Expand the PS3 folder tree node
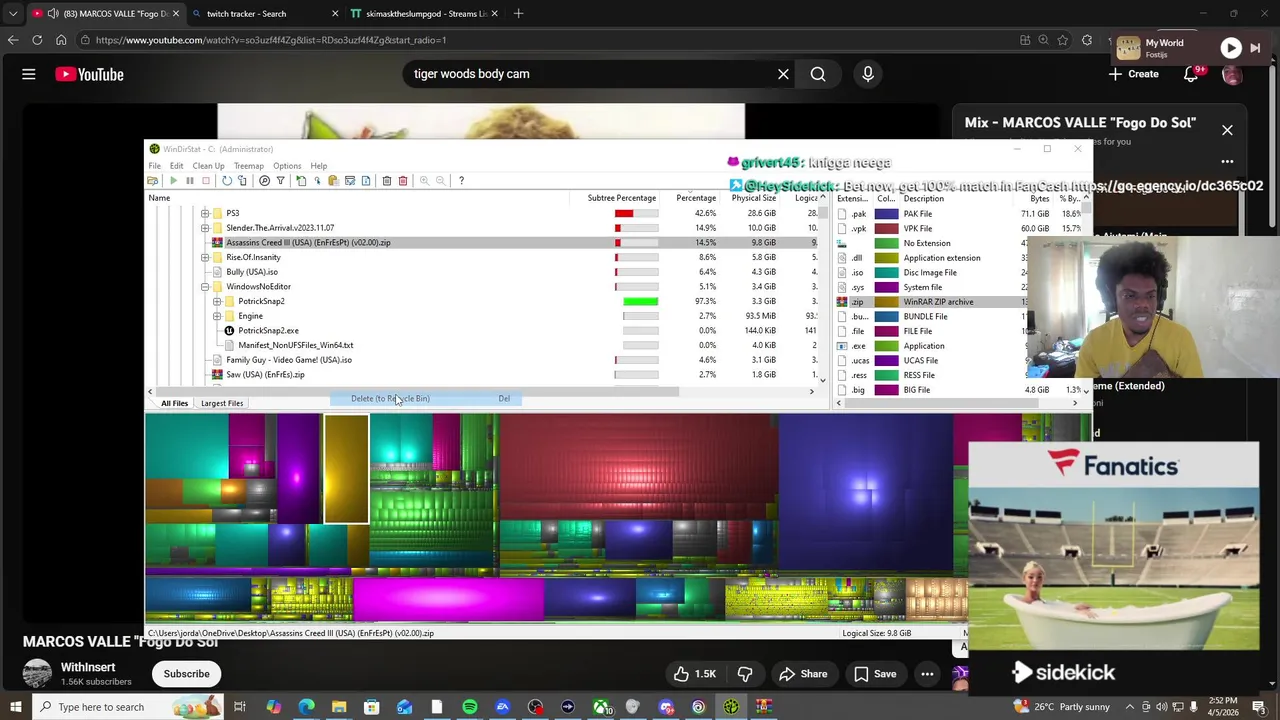 pyautogui.click(x=205, y=213)
